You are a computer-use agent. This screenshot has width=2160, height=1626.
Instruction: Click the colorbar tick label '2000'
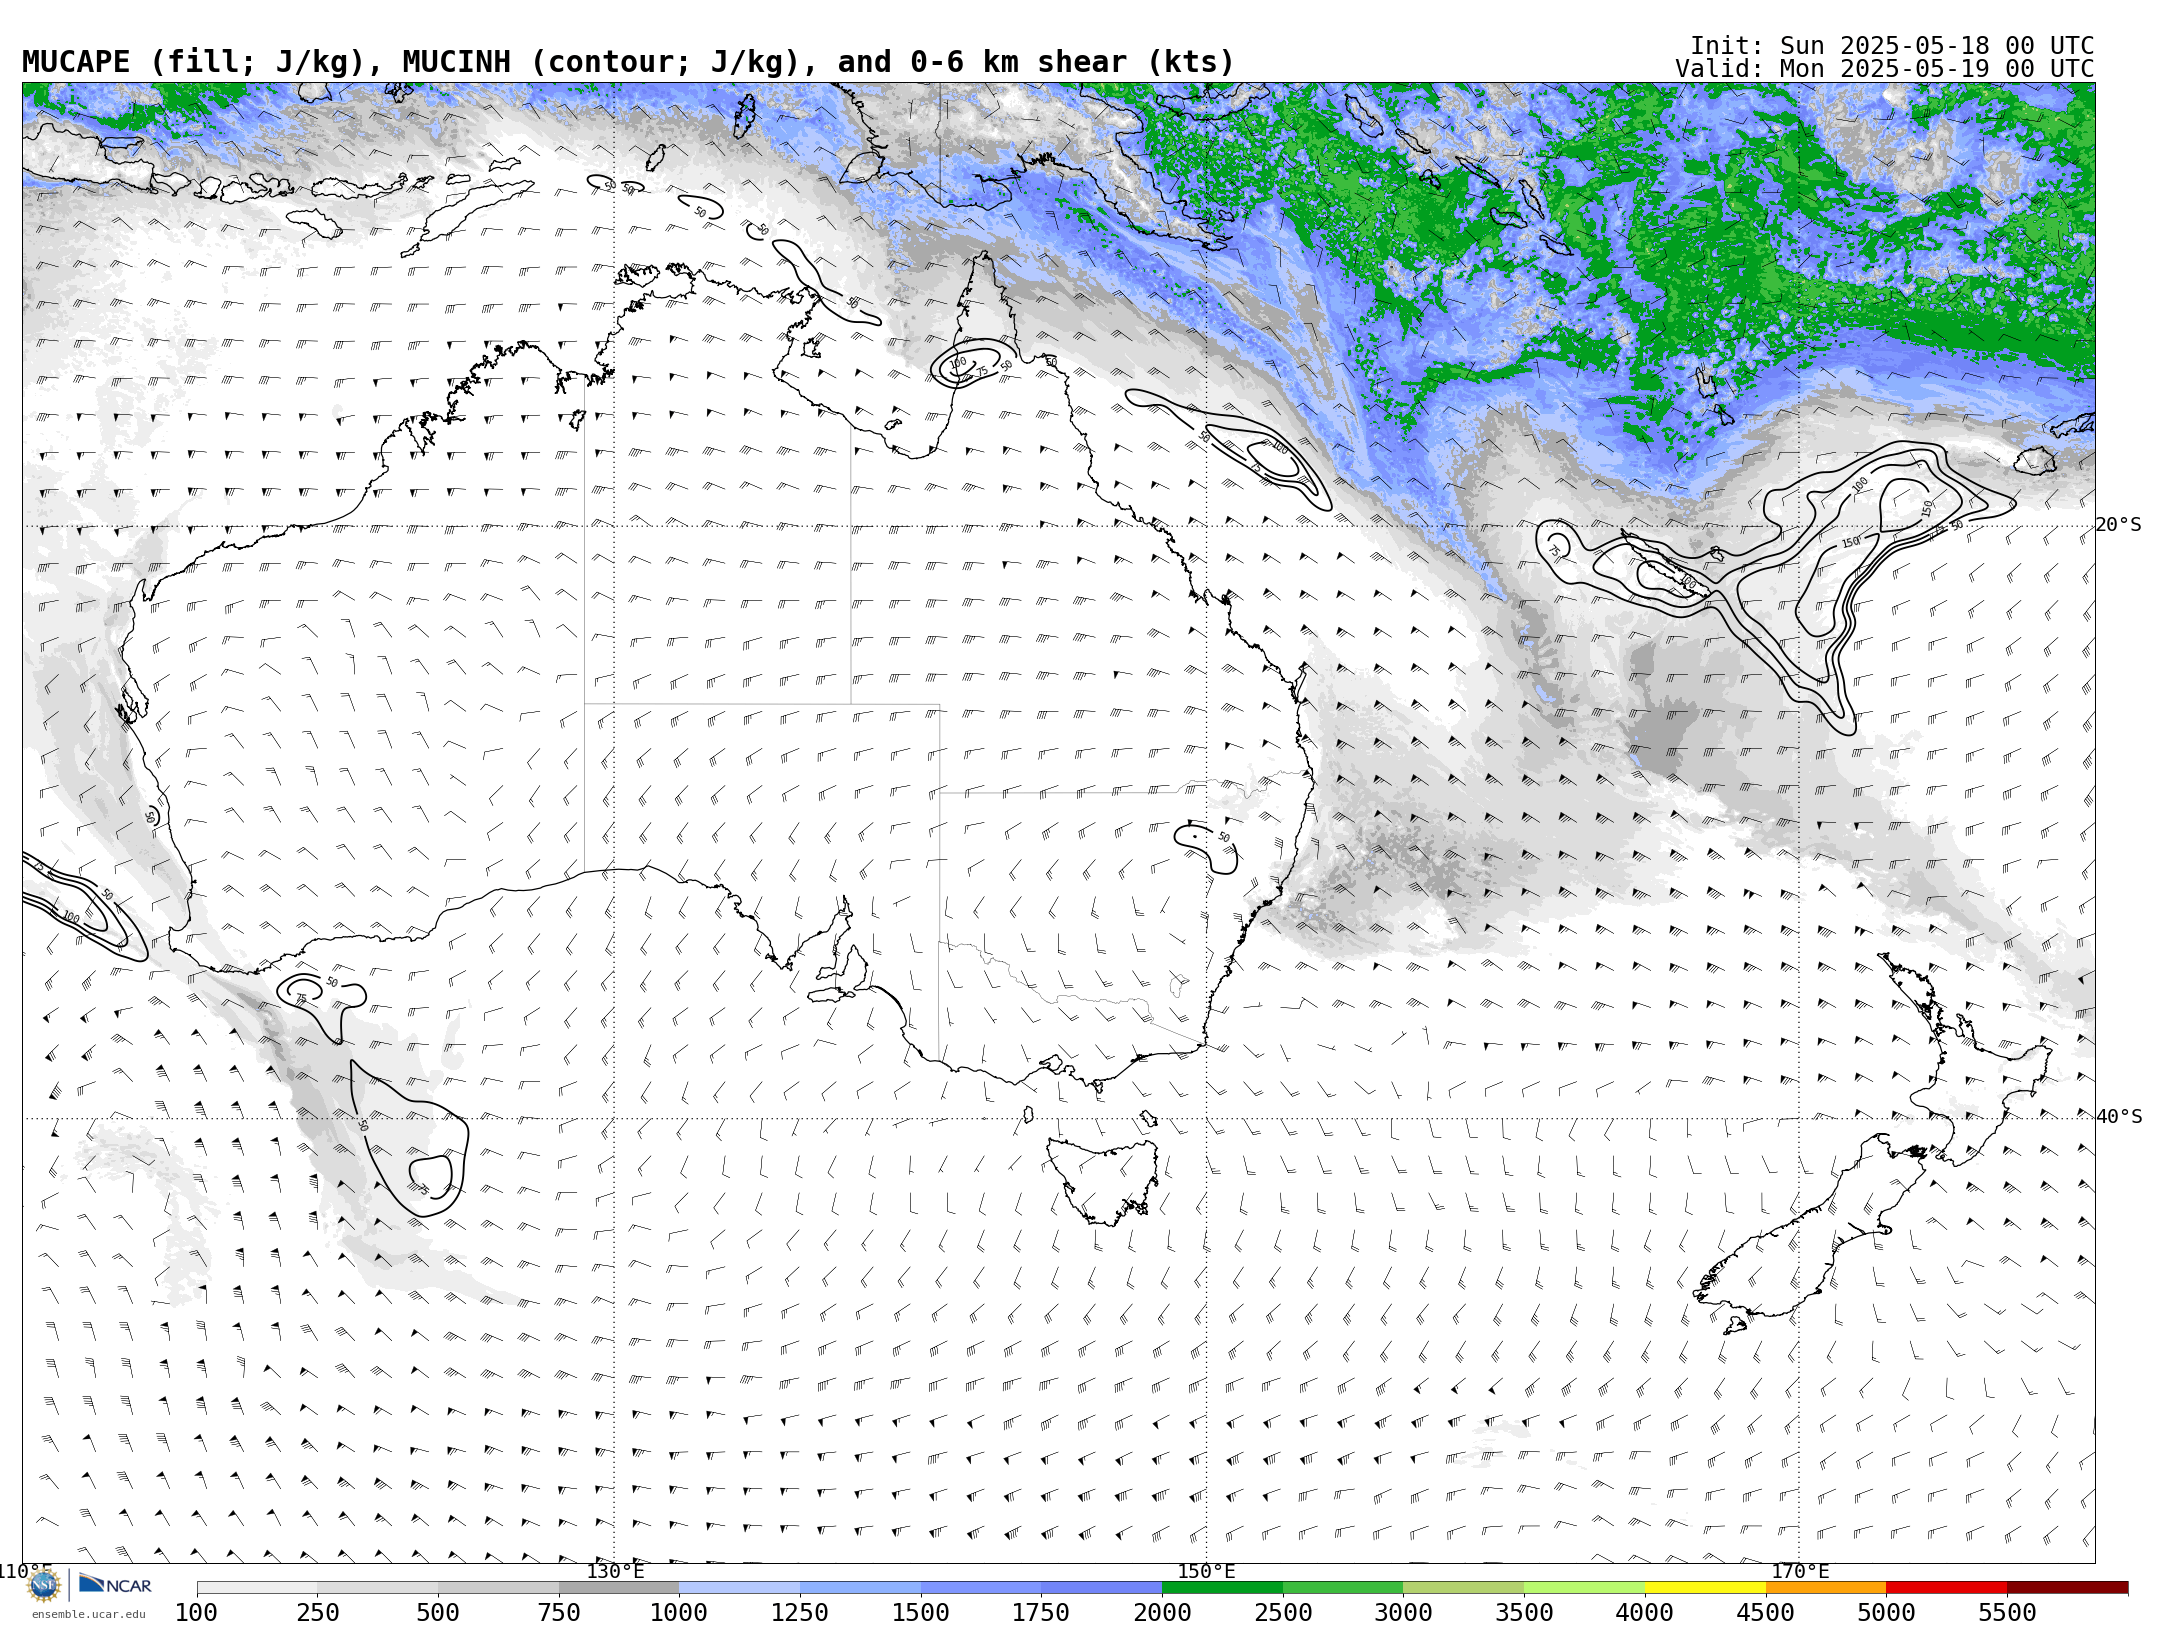1162,1613
